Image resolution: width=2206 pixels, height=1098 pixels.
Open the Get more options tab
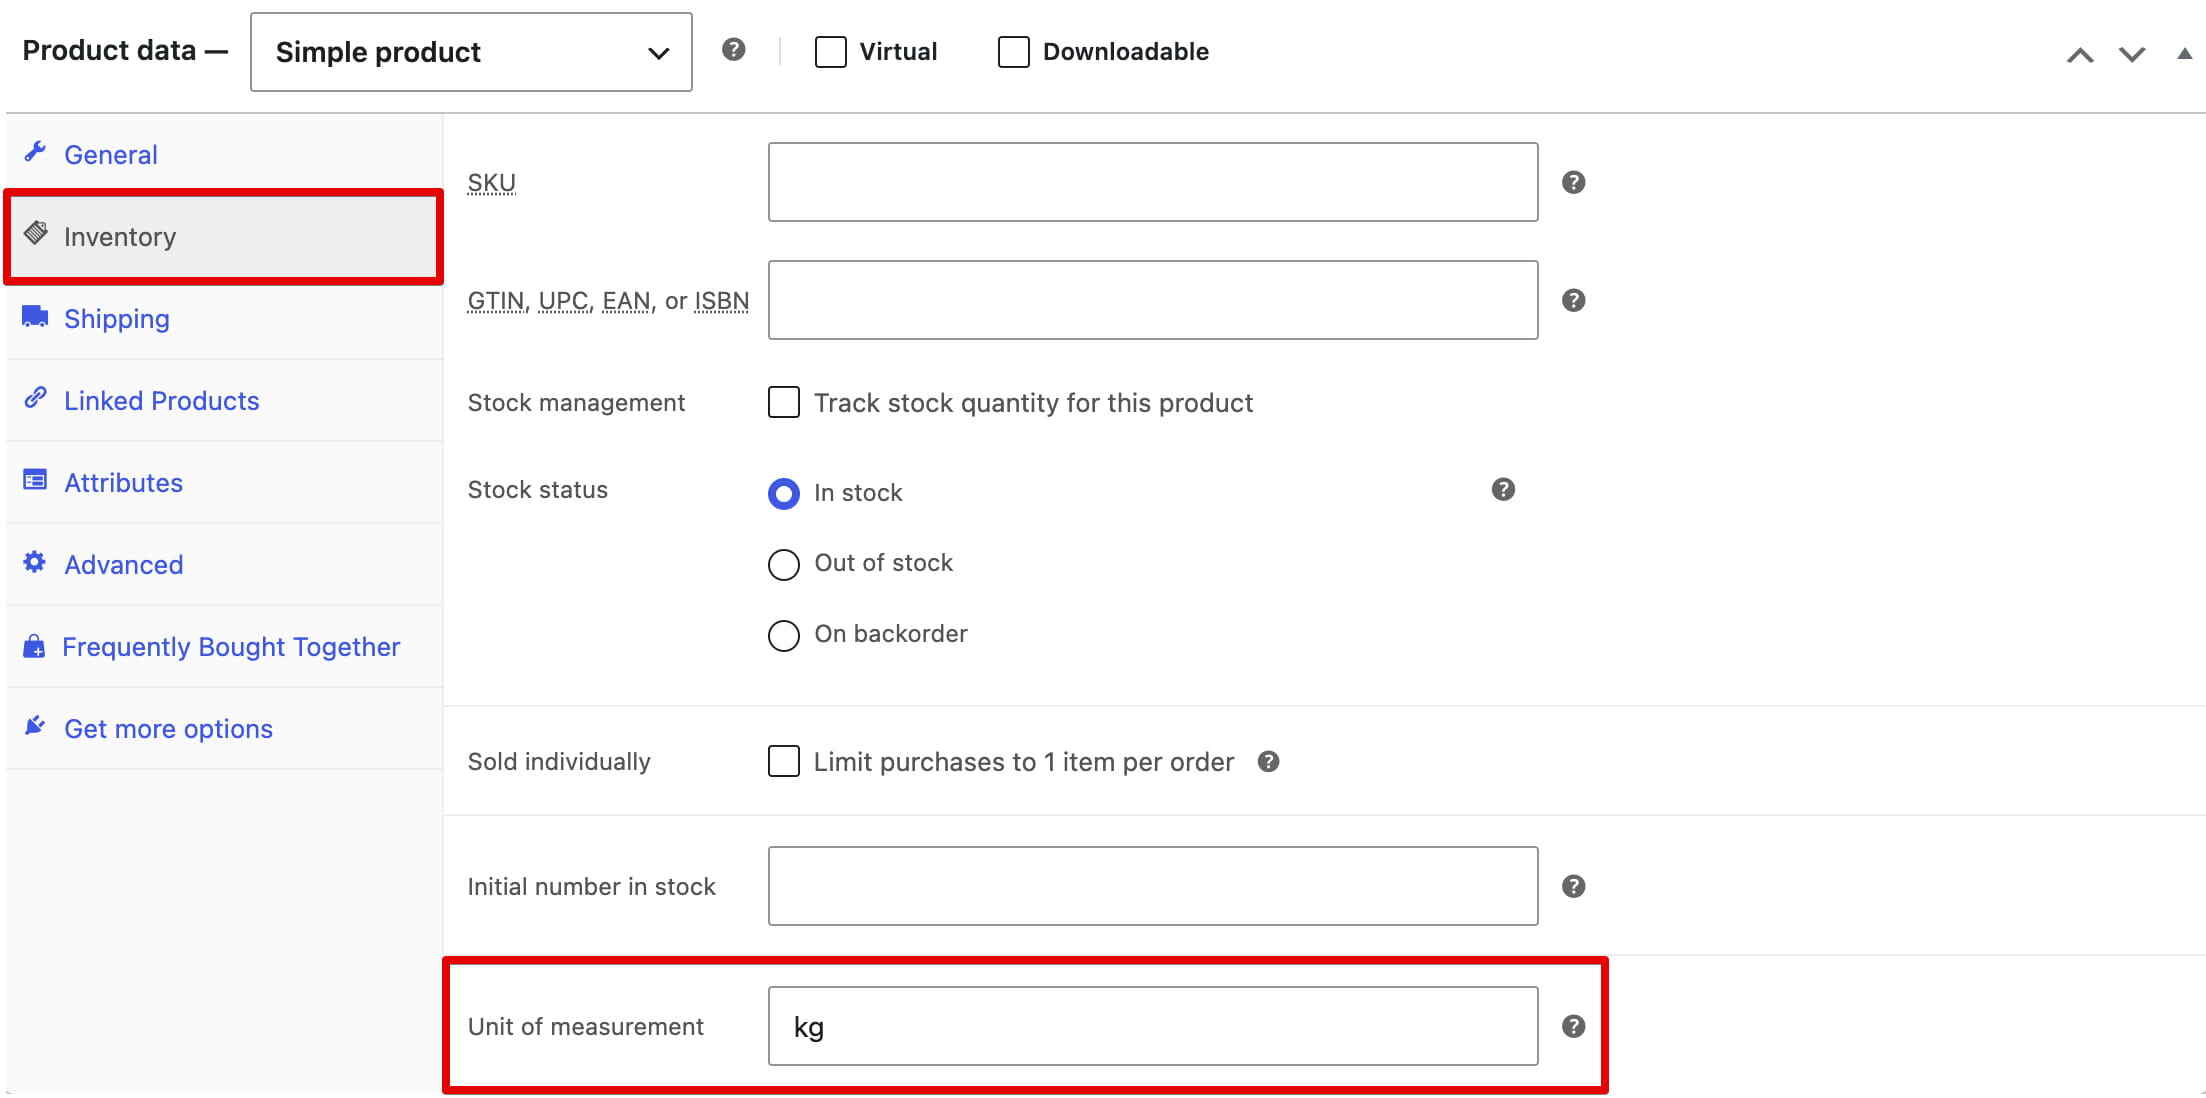click(x=225, y=729)
